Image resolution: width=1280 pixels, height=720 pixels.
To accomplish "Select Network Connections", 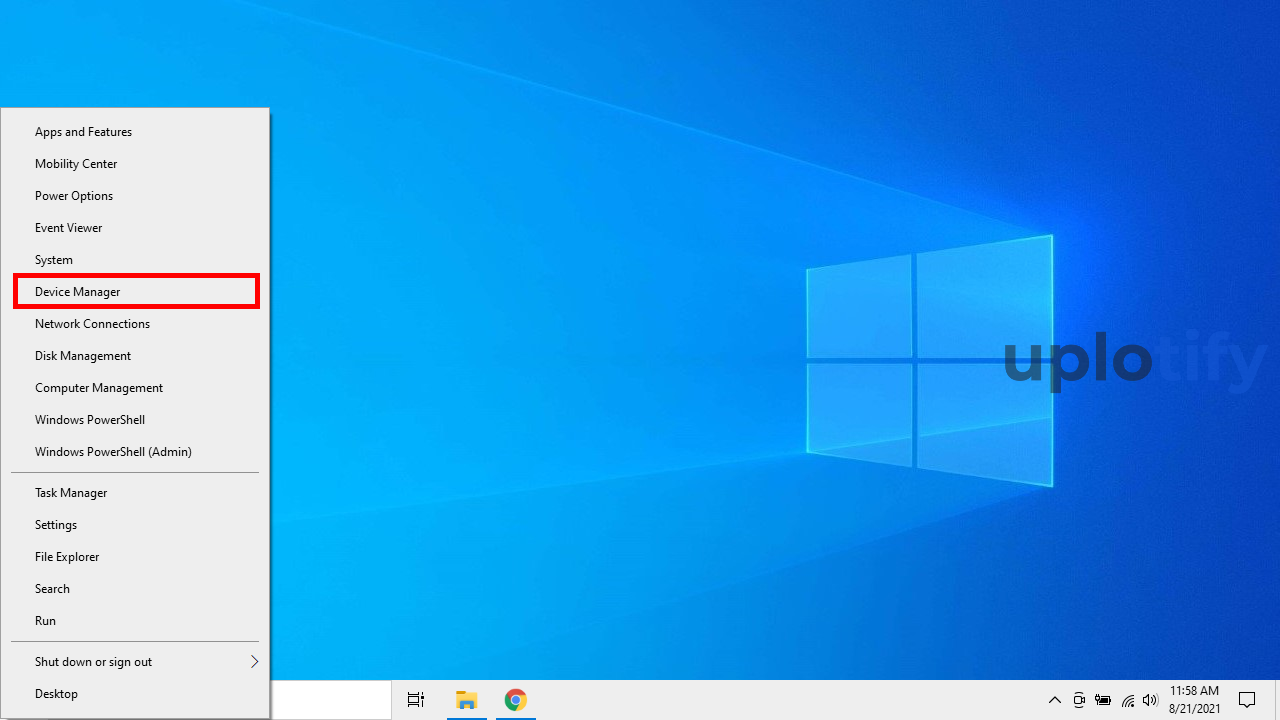I will [x=92, y=324].
